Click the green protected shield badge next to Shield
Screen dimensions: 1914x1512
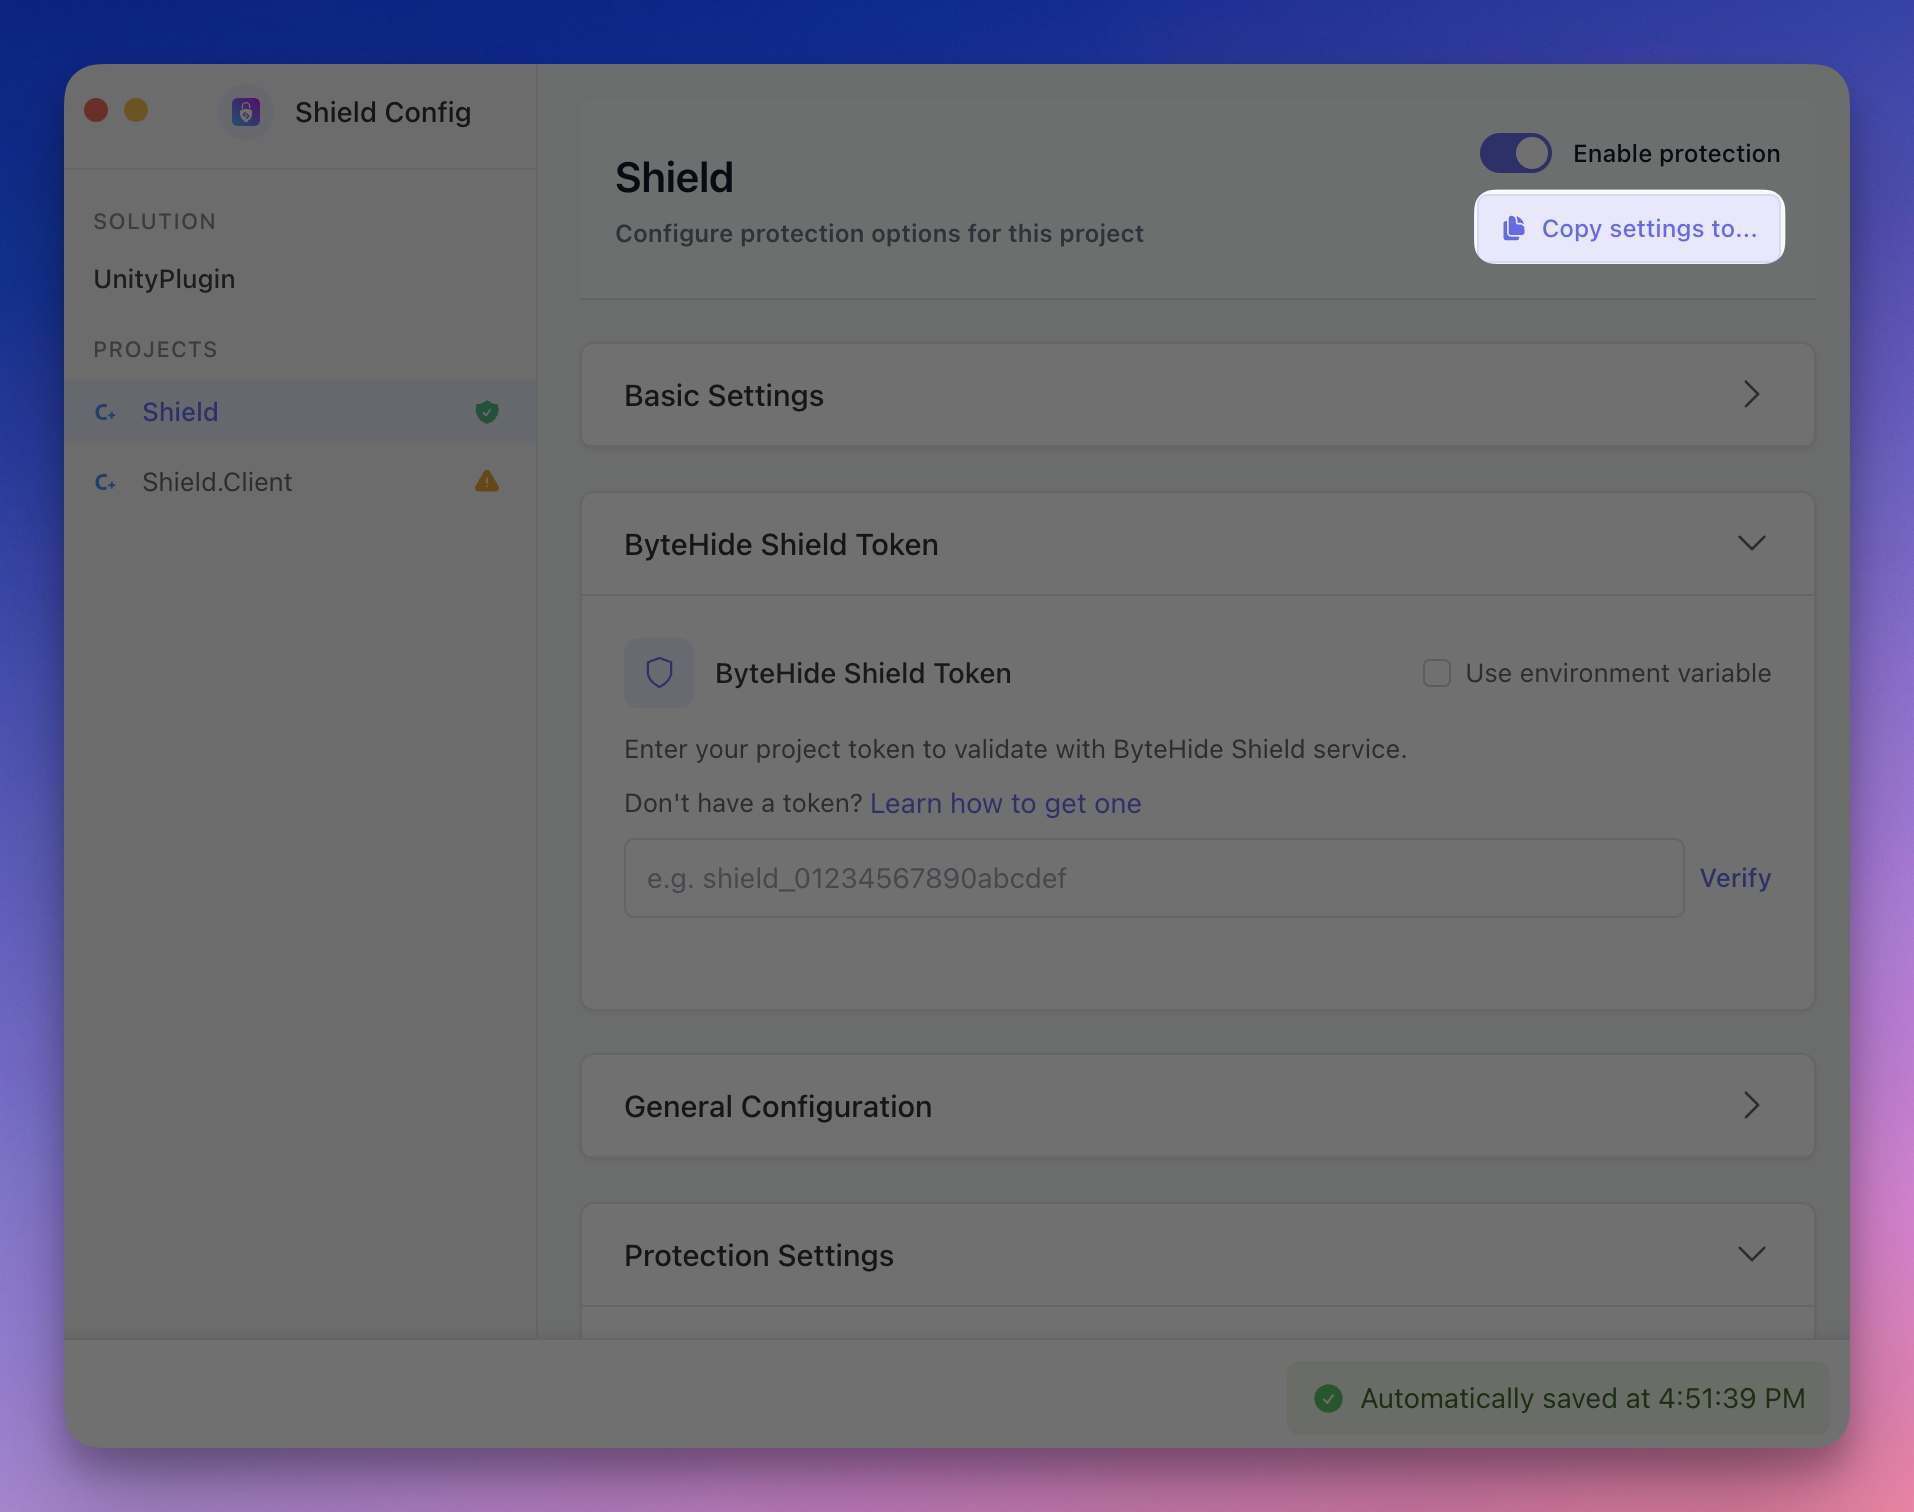(487, 412)
